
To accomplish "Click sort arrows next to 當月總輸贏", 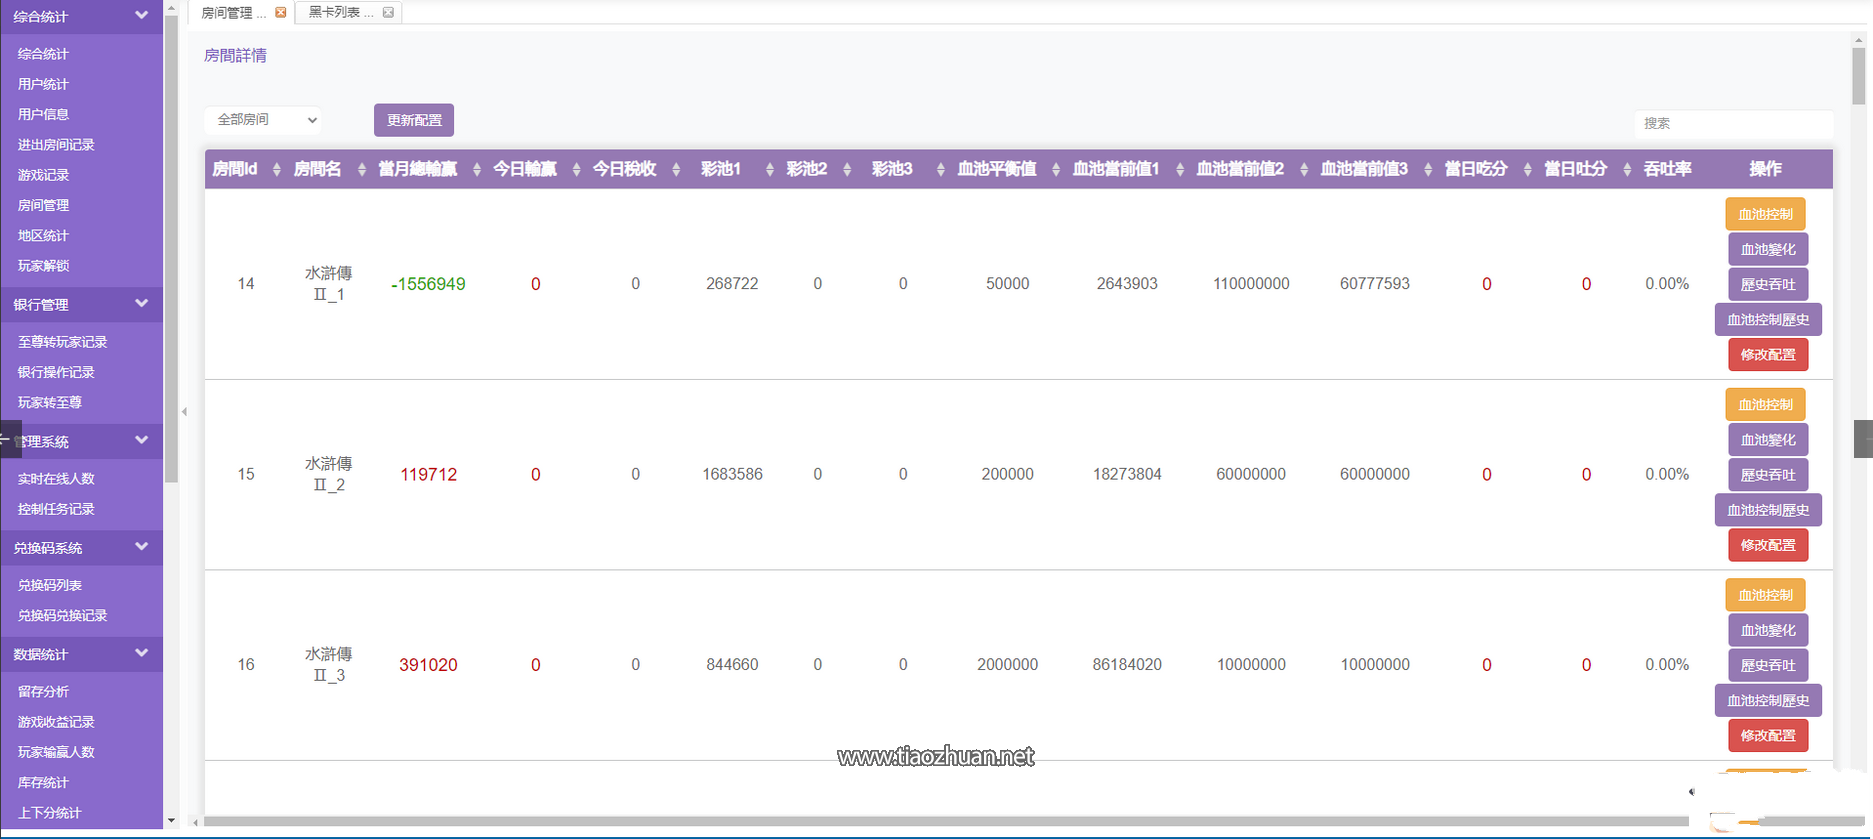I will click(x=476, y=170).
